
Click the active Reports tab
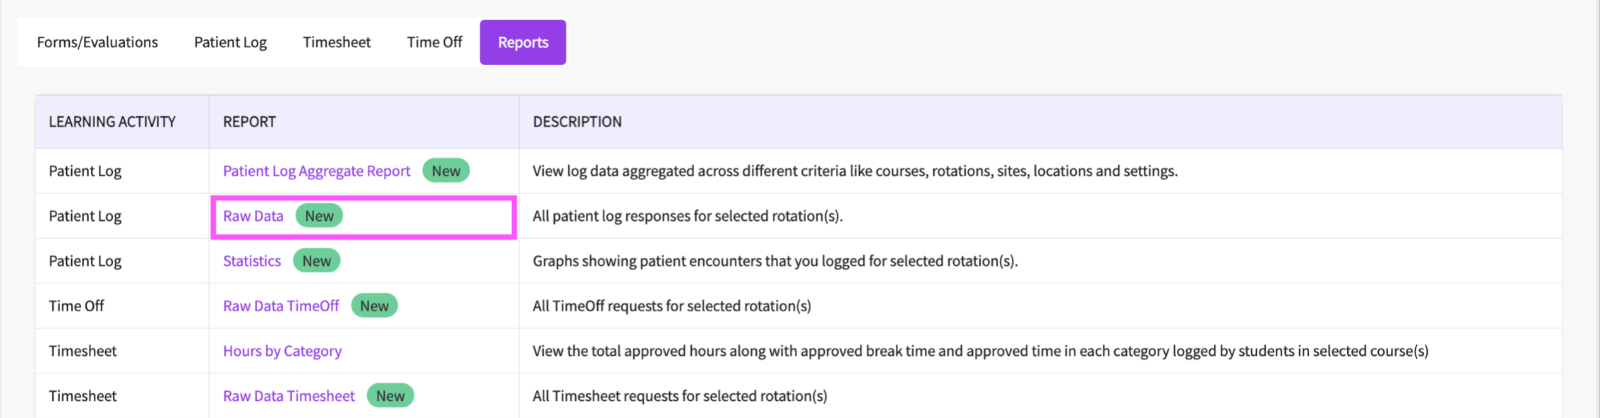[x=523, y=42]
